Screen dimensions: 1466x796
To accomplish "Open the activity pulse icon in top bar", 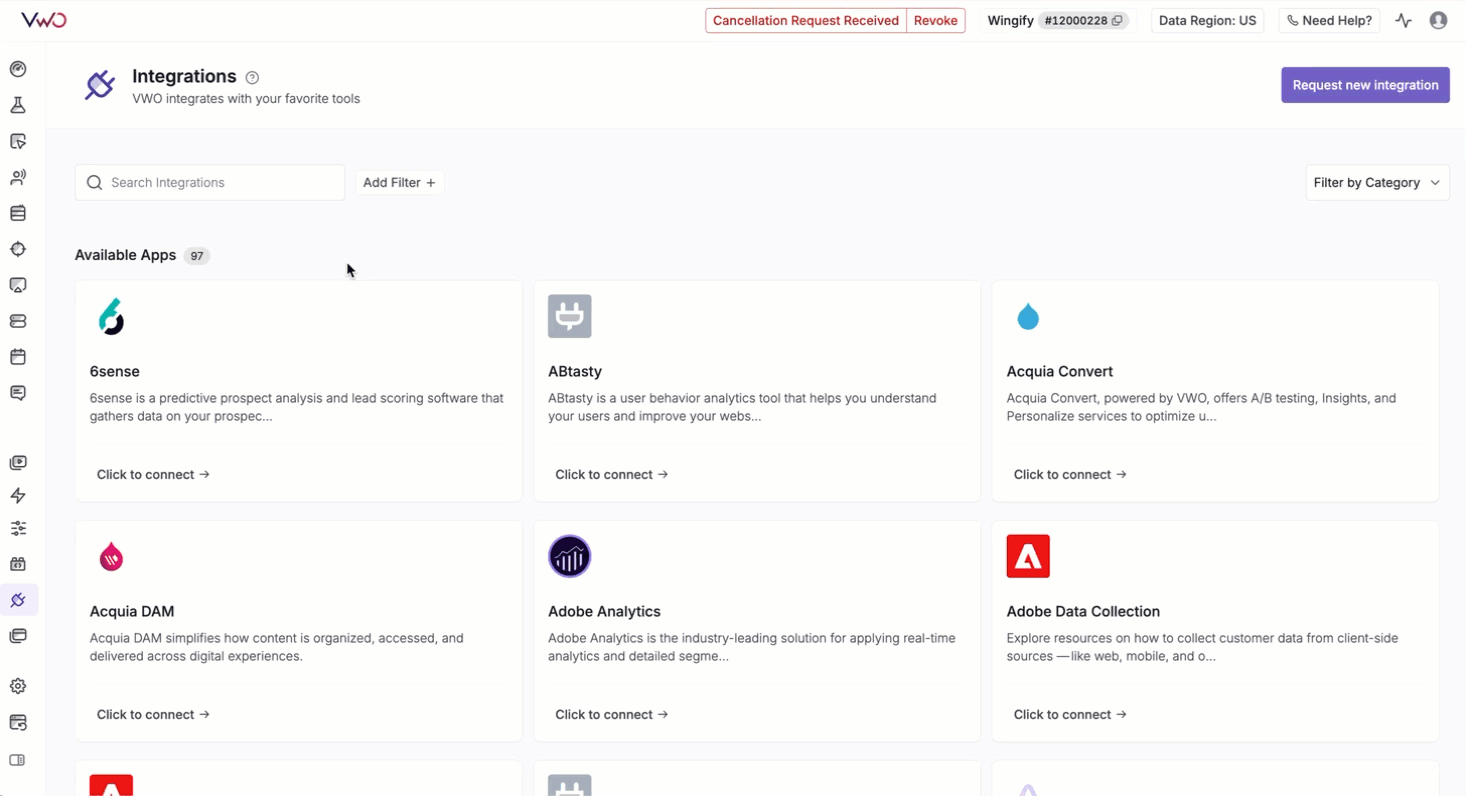I will click(x=1404, y=20).
